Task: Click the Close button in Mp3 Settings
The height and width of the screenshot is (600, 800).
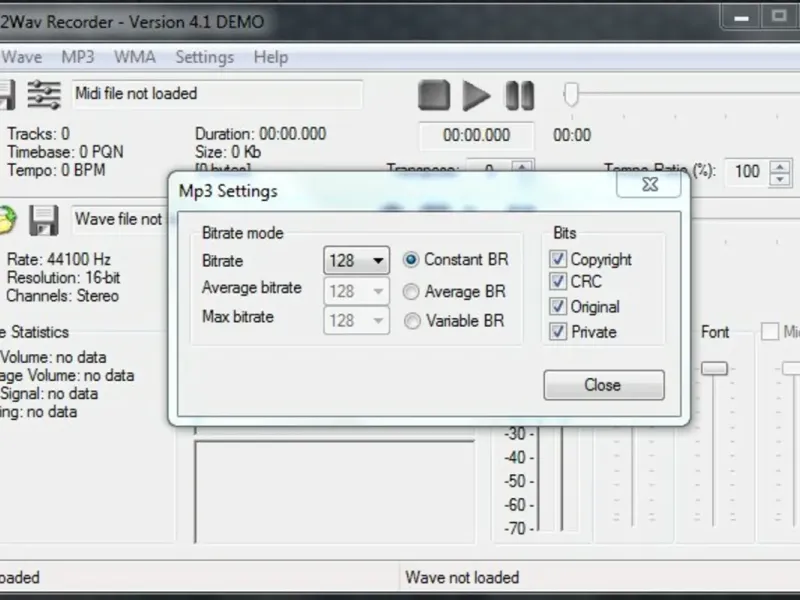Action: click(604, 385)
